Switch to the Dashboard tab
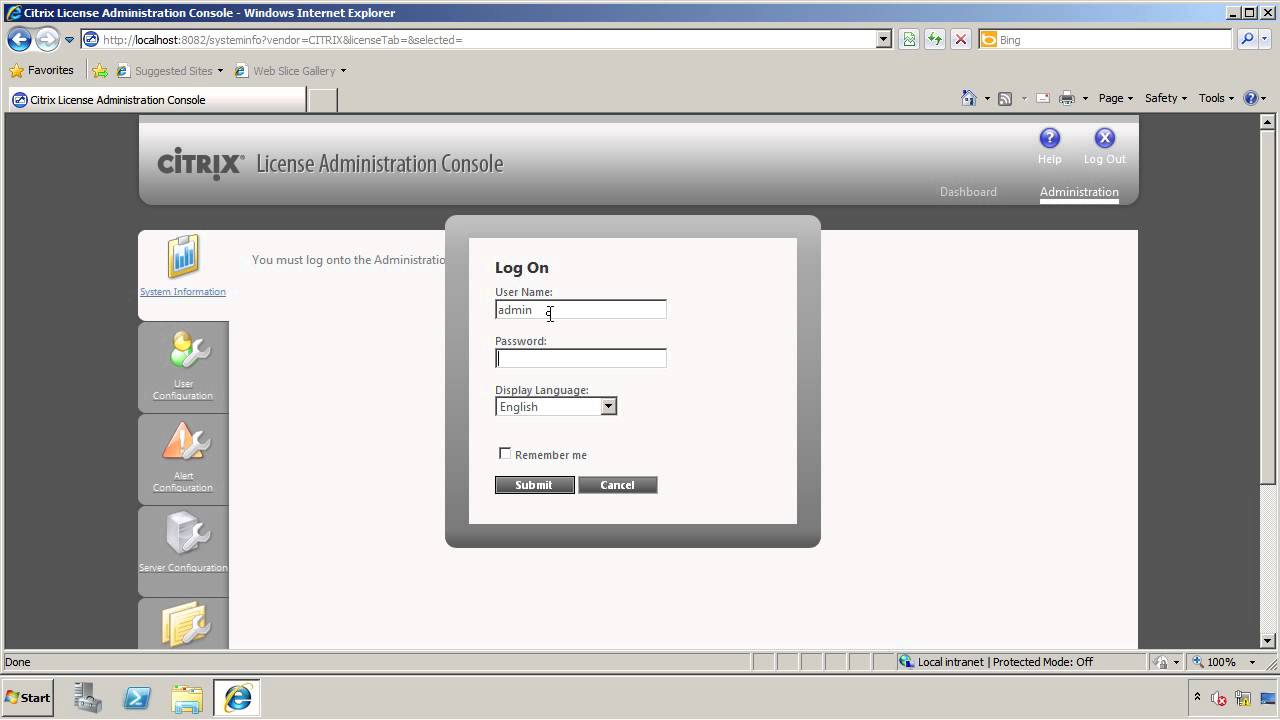 click(968, 192)
